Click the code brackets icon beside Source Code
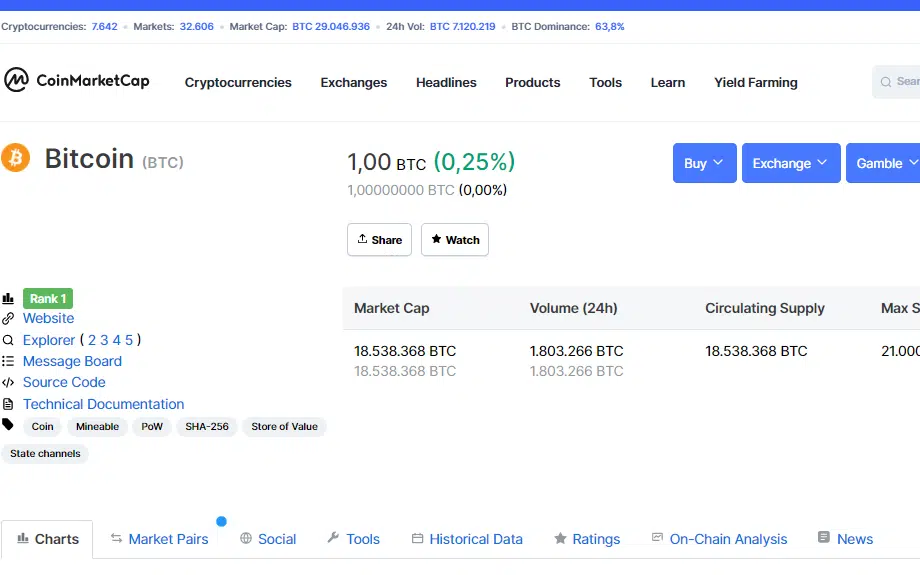The height and width of the screenshot is (575, 920). click(8, 383)
